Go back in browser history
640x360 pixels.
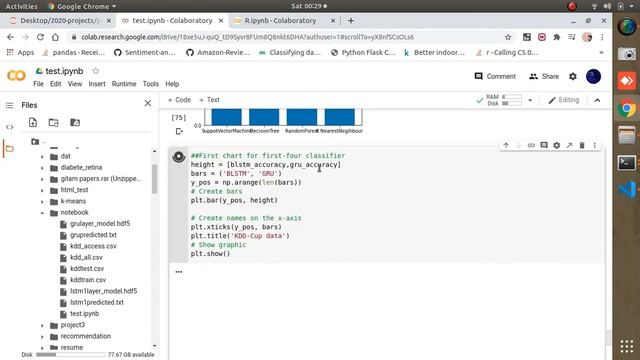pyautogui.click(x=10, y=37)
